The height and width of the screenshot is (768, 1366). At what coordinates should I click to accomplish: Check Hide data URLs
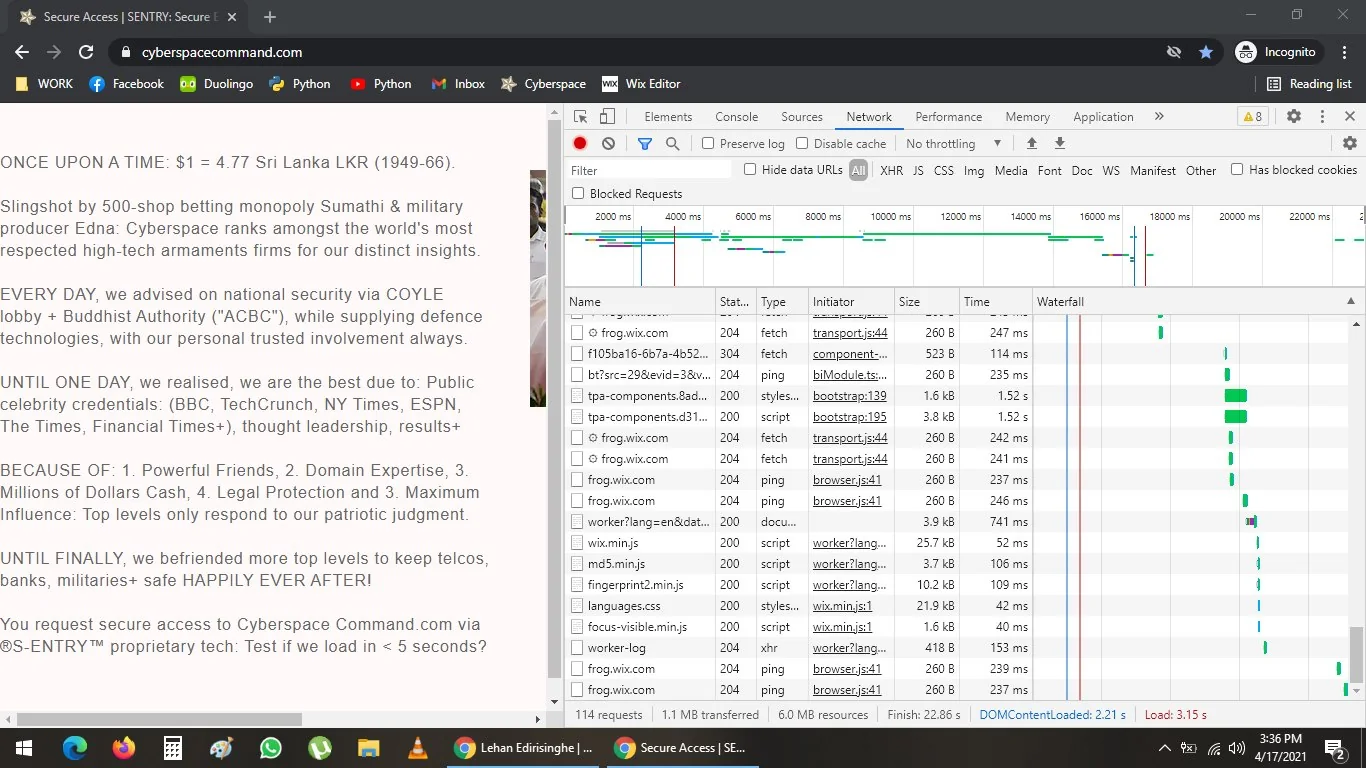click(750, 170)
